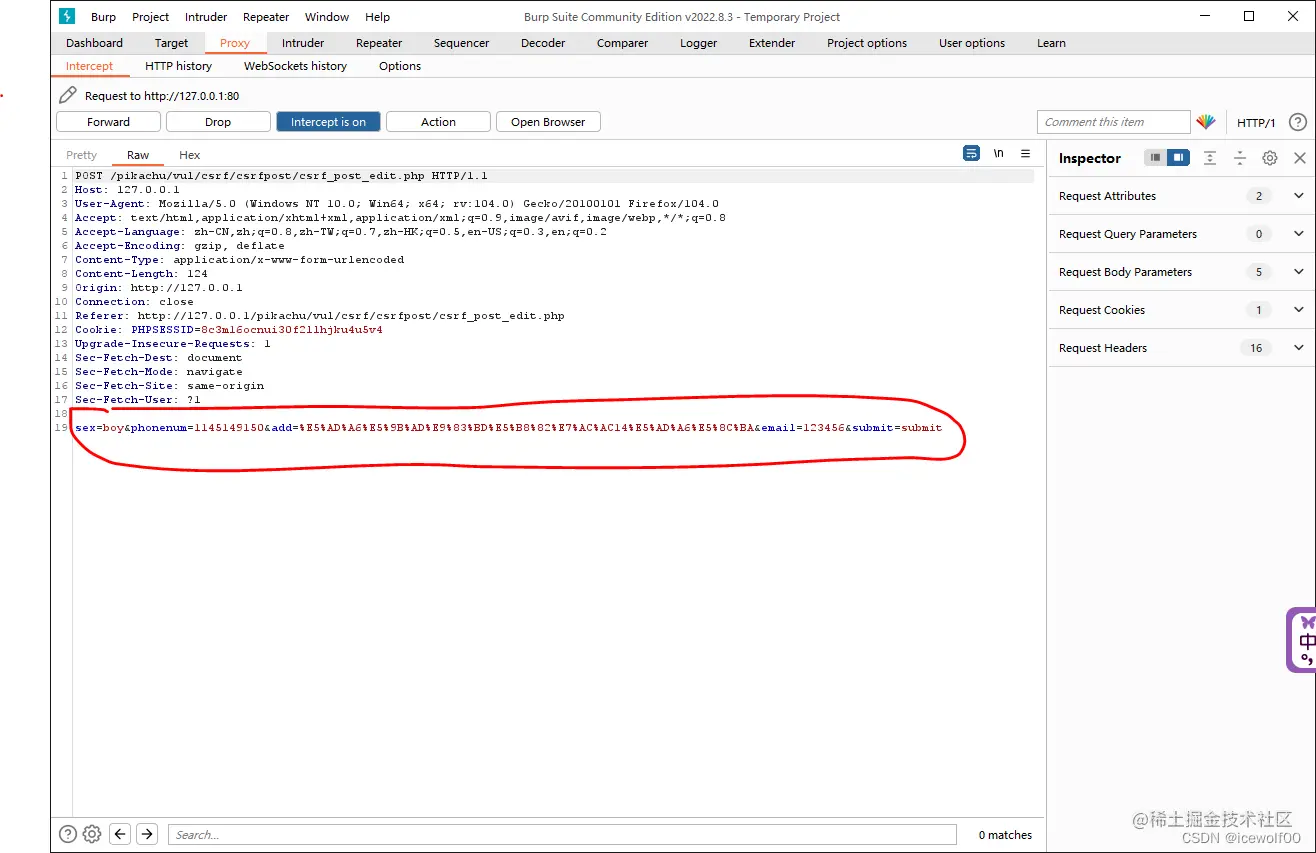Viewport: 1316px width, 853px height.
Task: Switch Inspector to side panel layout icon
Action: point(1178,158)
